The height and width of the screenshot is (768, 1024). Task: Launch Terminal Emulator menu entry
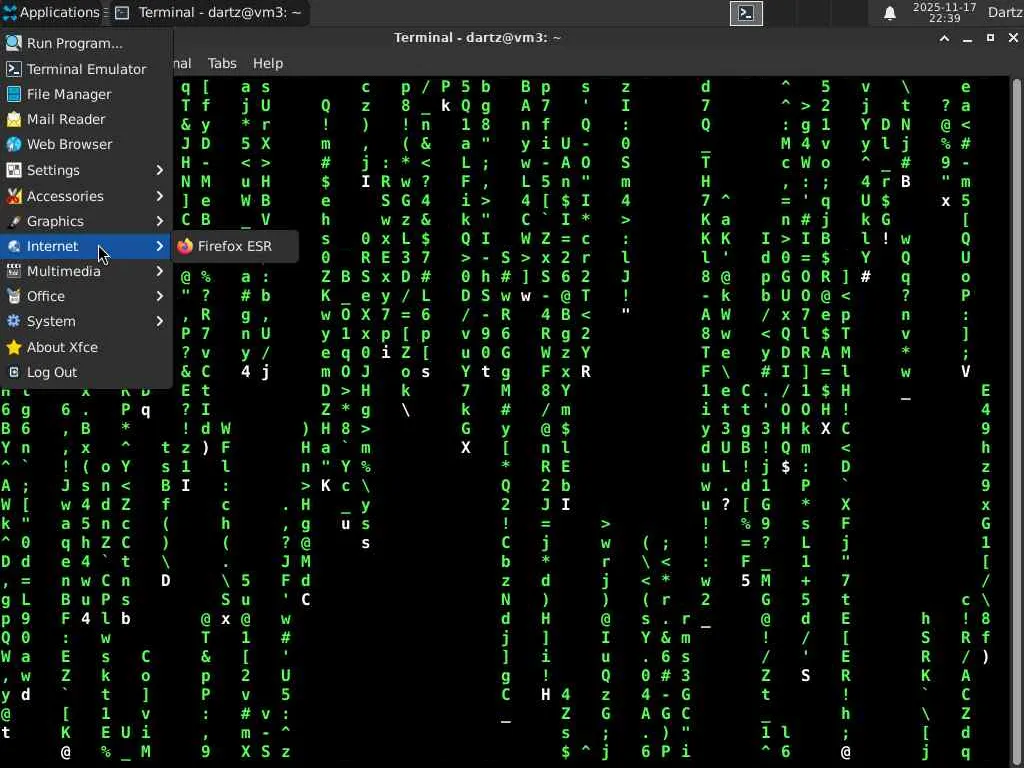[x=86, y=69]
